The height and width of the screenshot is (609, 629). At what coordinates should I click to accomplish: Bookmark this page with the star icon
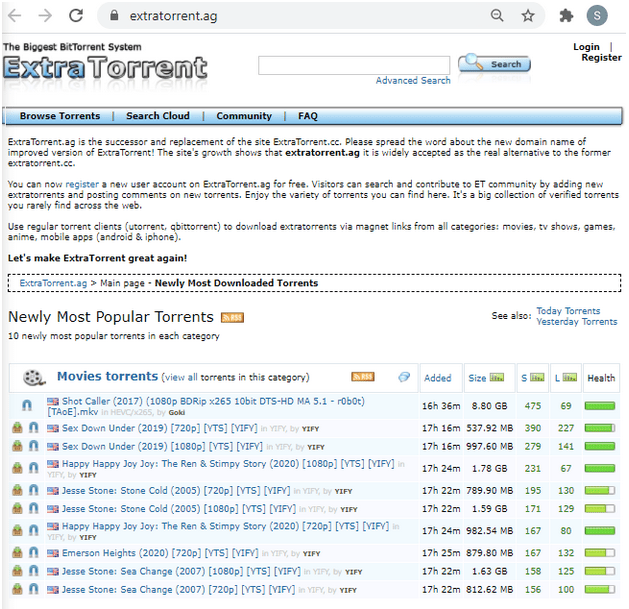[x=528, y=16]
